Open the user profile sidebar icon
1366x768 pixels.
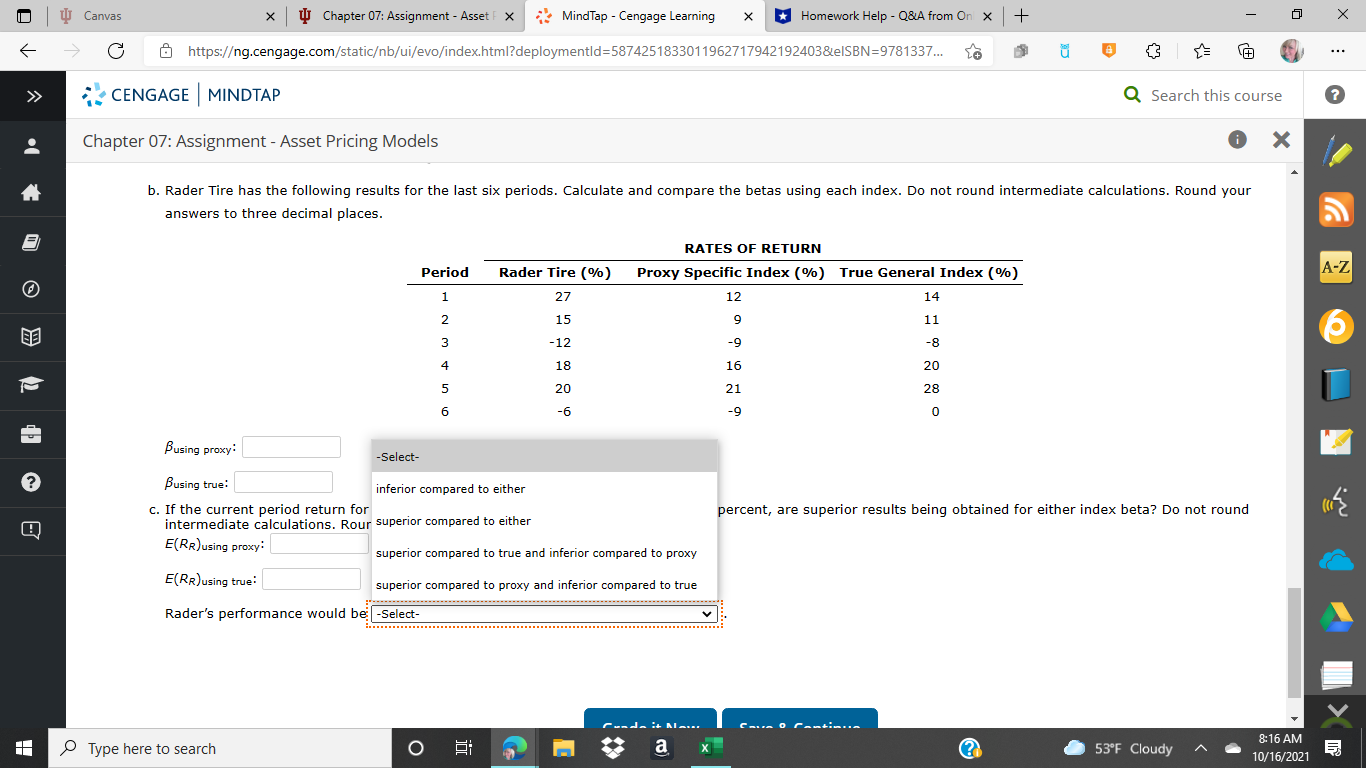tap(33, 147)
